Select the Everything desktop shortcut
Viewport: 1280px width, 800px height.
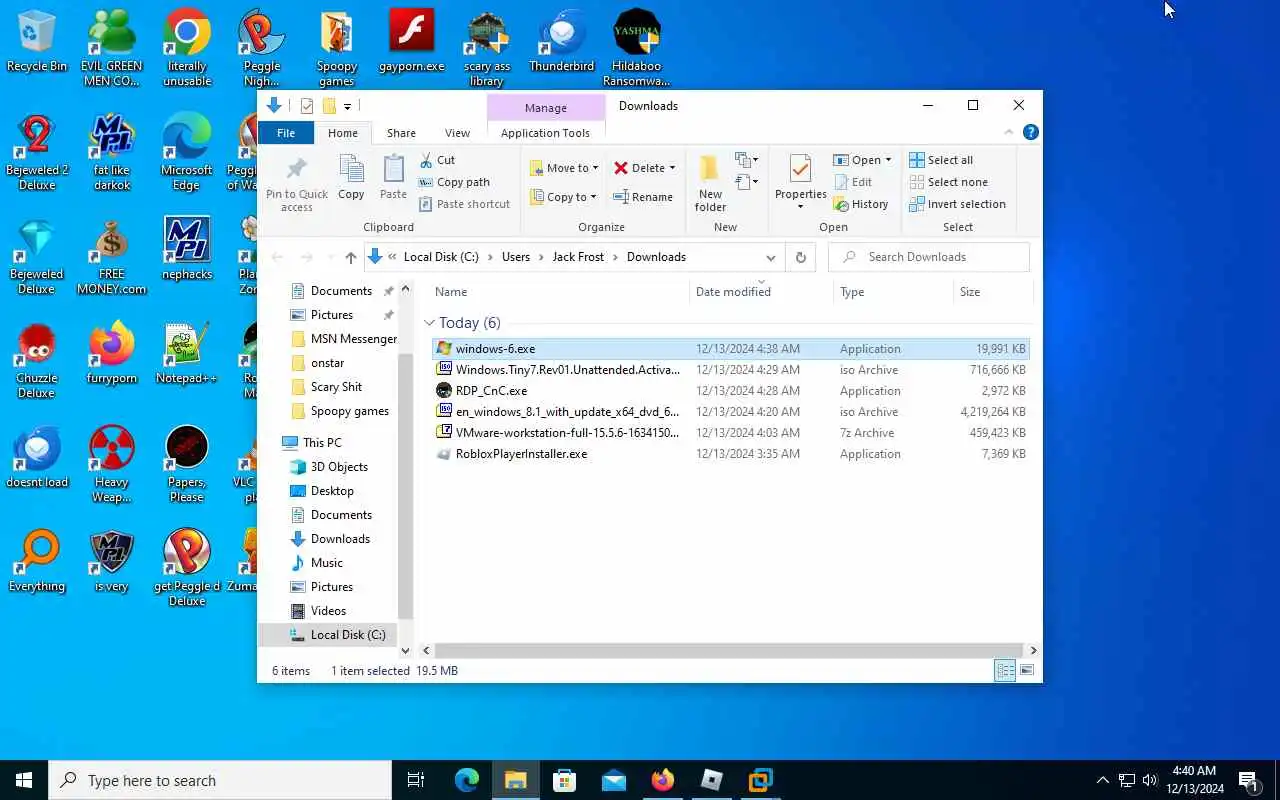point(37,562)
